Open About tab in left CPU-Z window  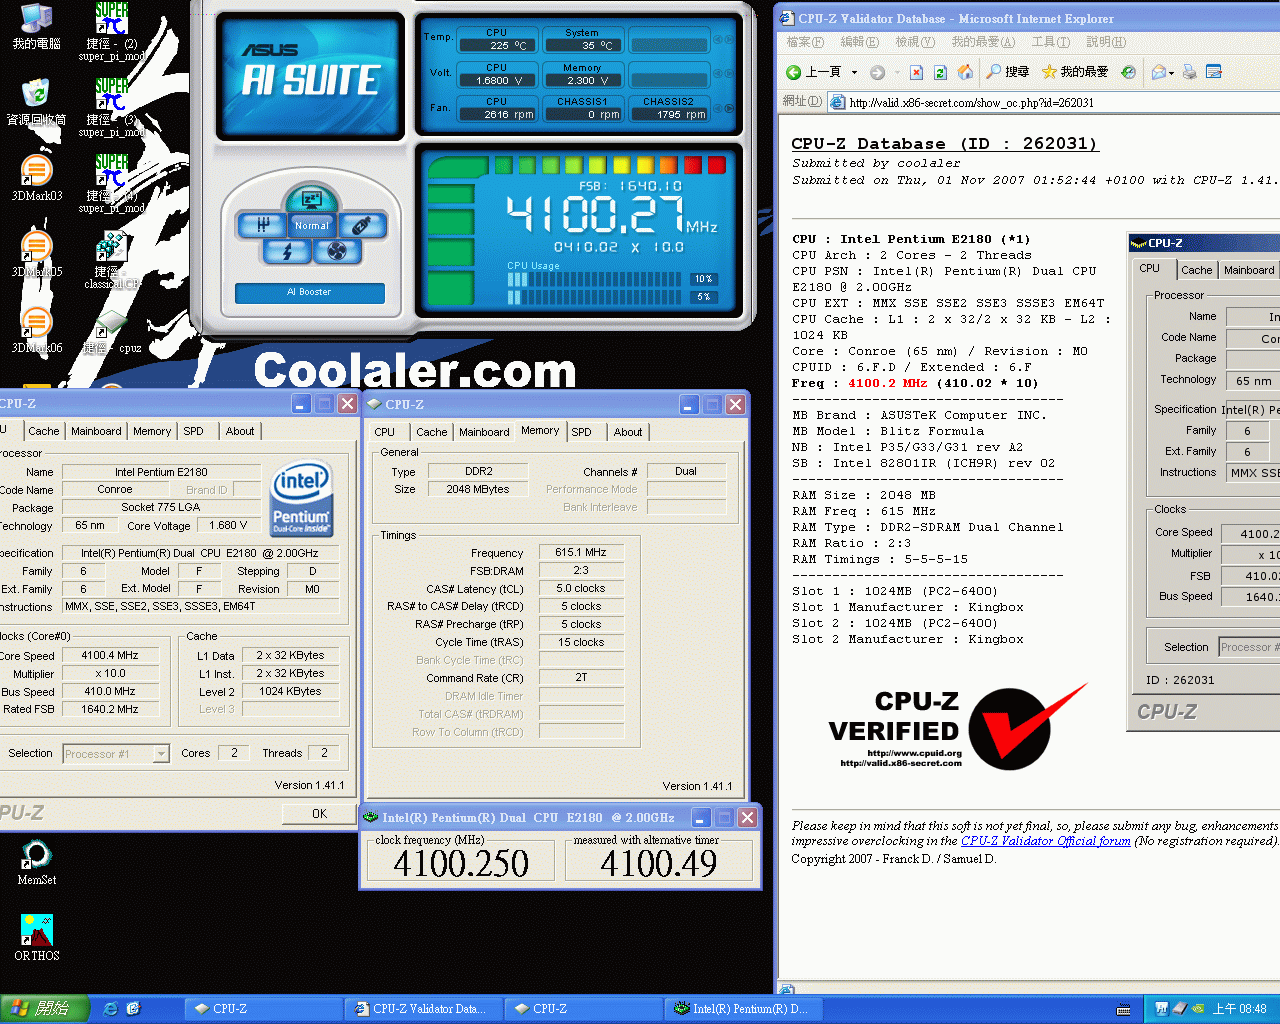point(240,431)
